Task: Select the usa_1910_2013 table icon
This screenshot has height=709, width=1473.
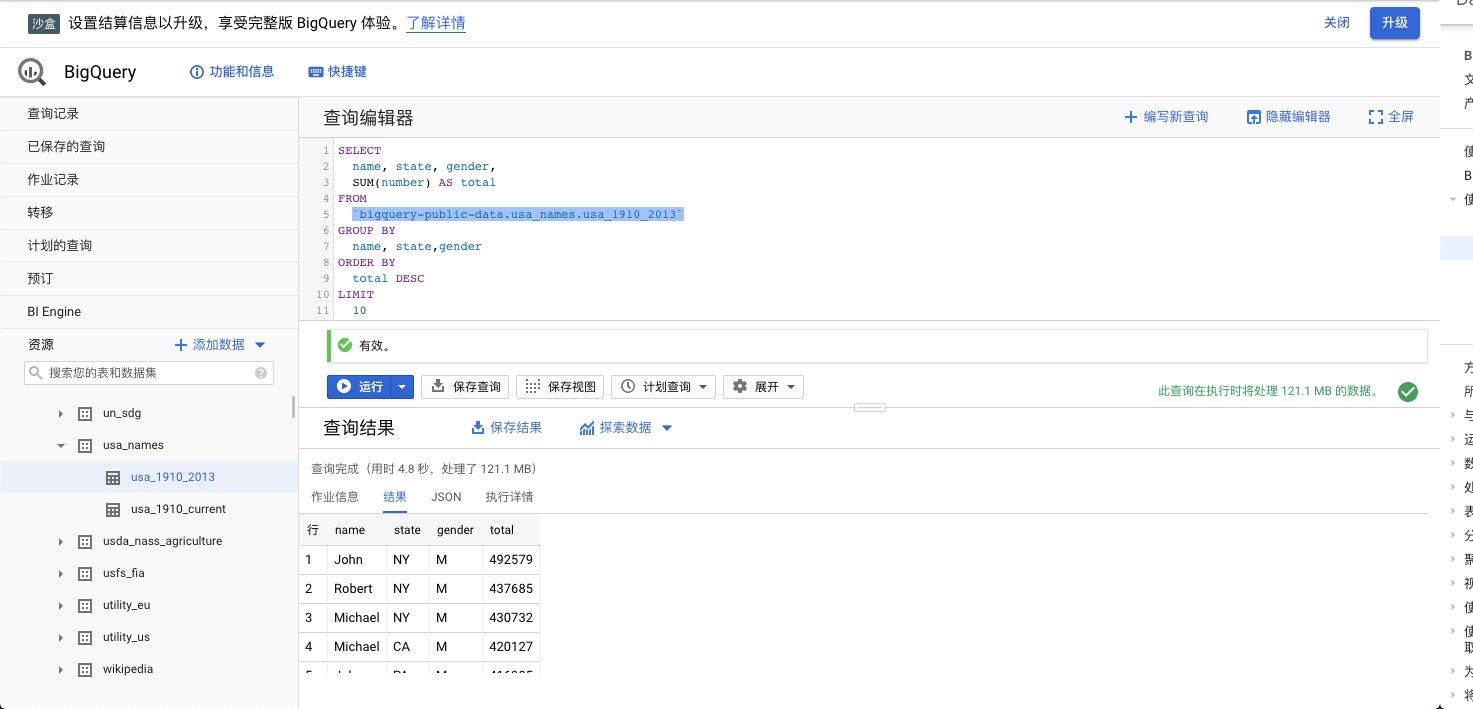Action: 113,478
